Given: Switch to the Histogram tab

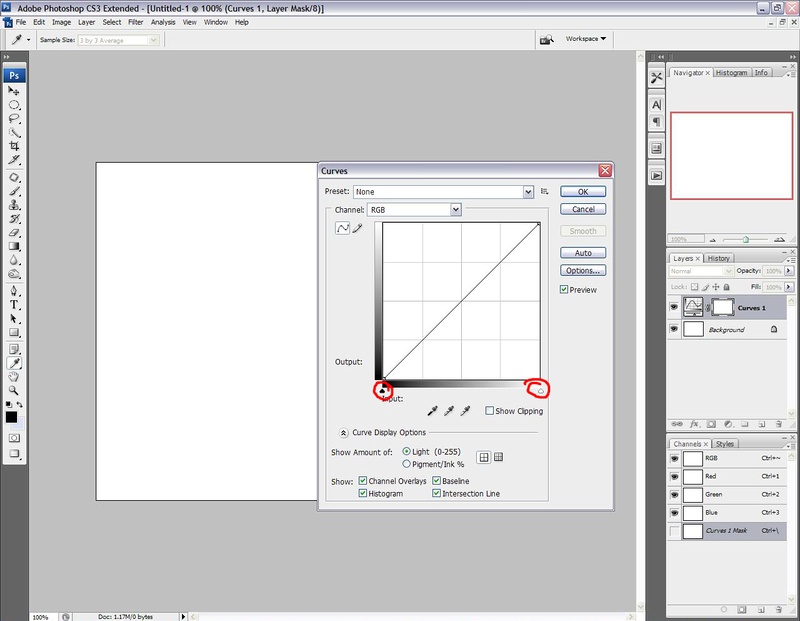Looking at the screenshot, I should click(731, 73).
